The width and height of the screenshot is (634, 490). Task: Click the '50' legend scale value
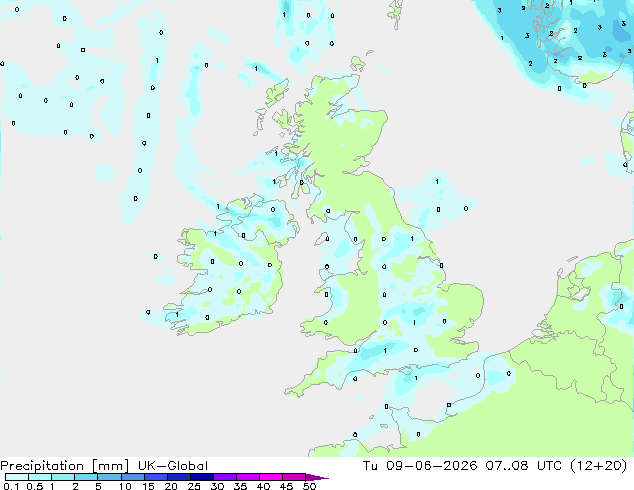click(x=310, y=486)
